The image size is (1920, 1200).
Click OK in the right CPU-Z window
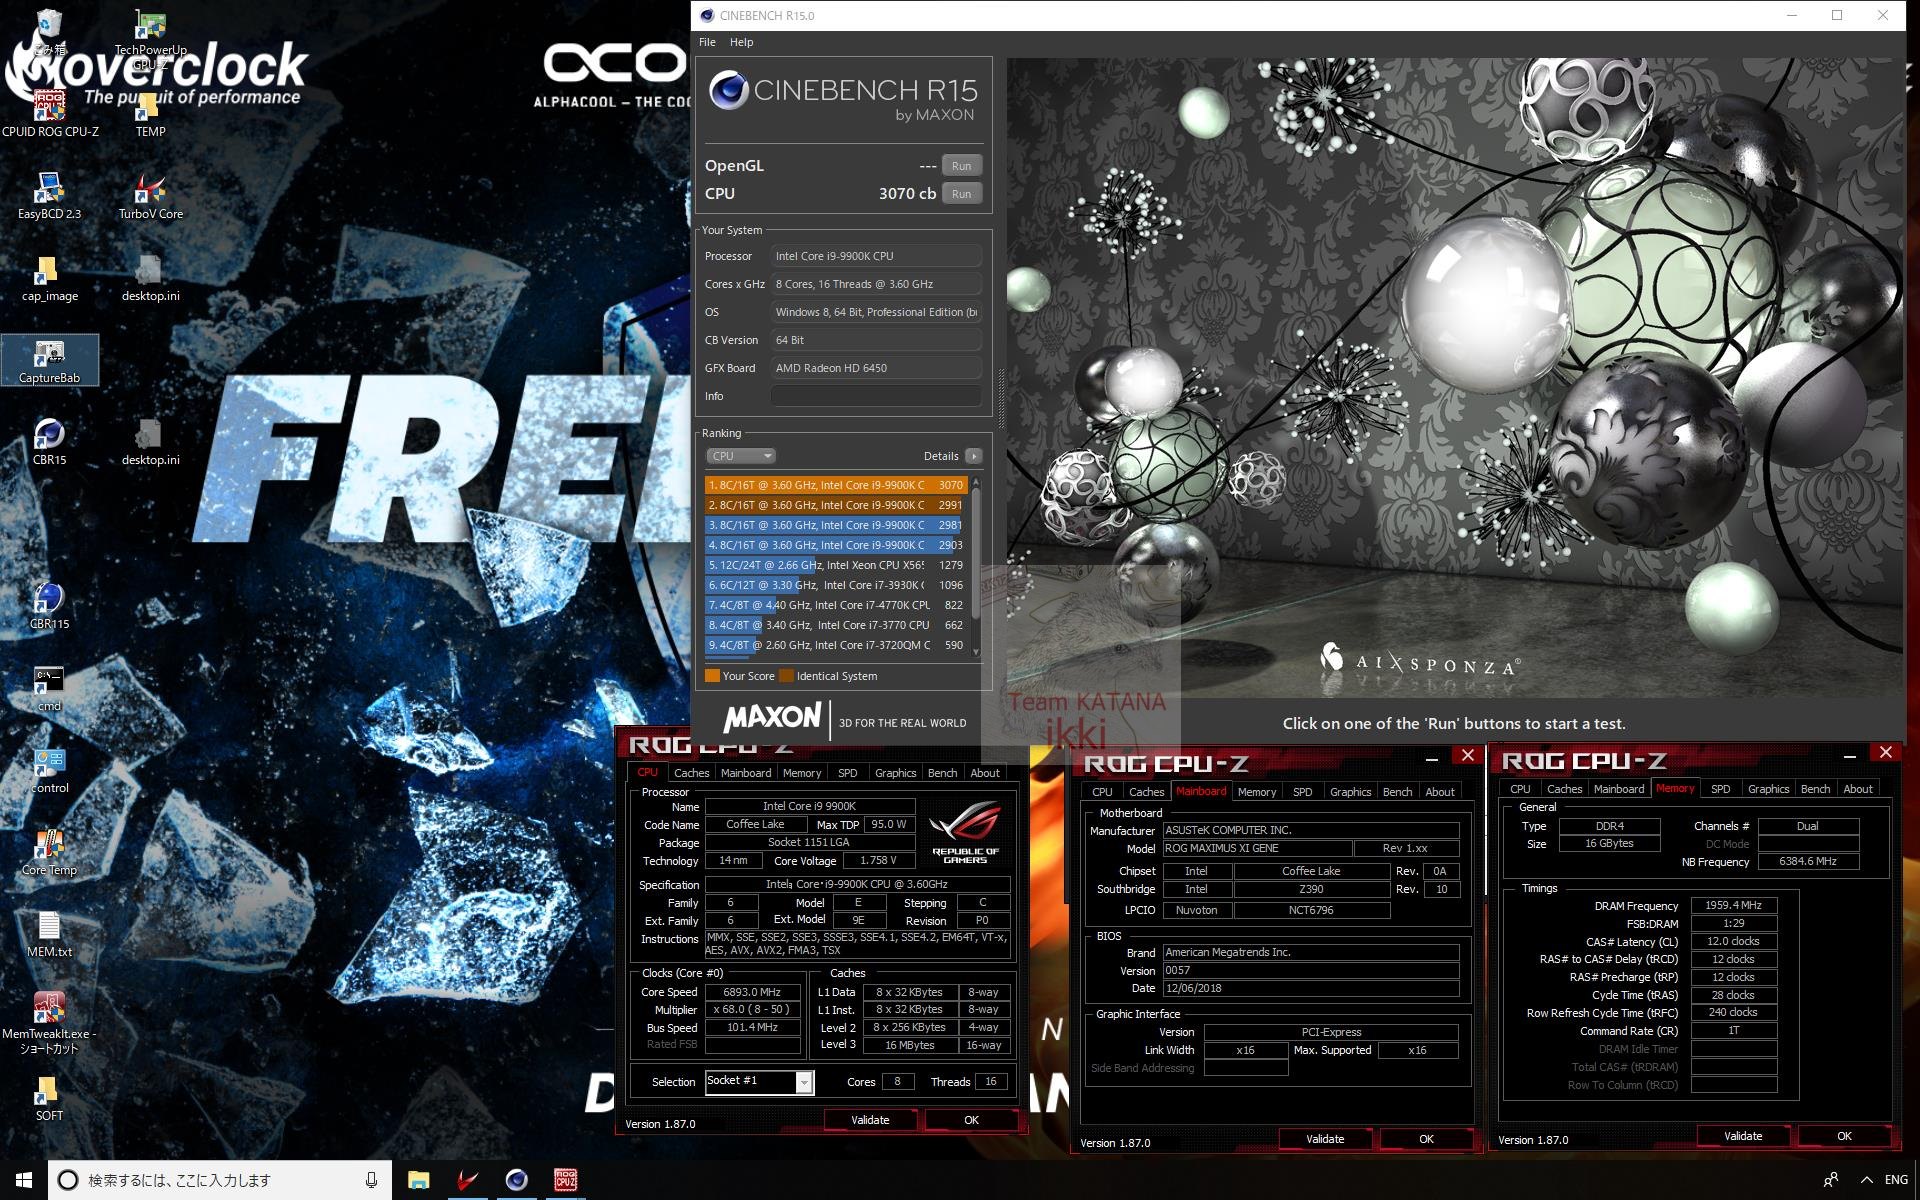[x=1844, y=1136]
